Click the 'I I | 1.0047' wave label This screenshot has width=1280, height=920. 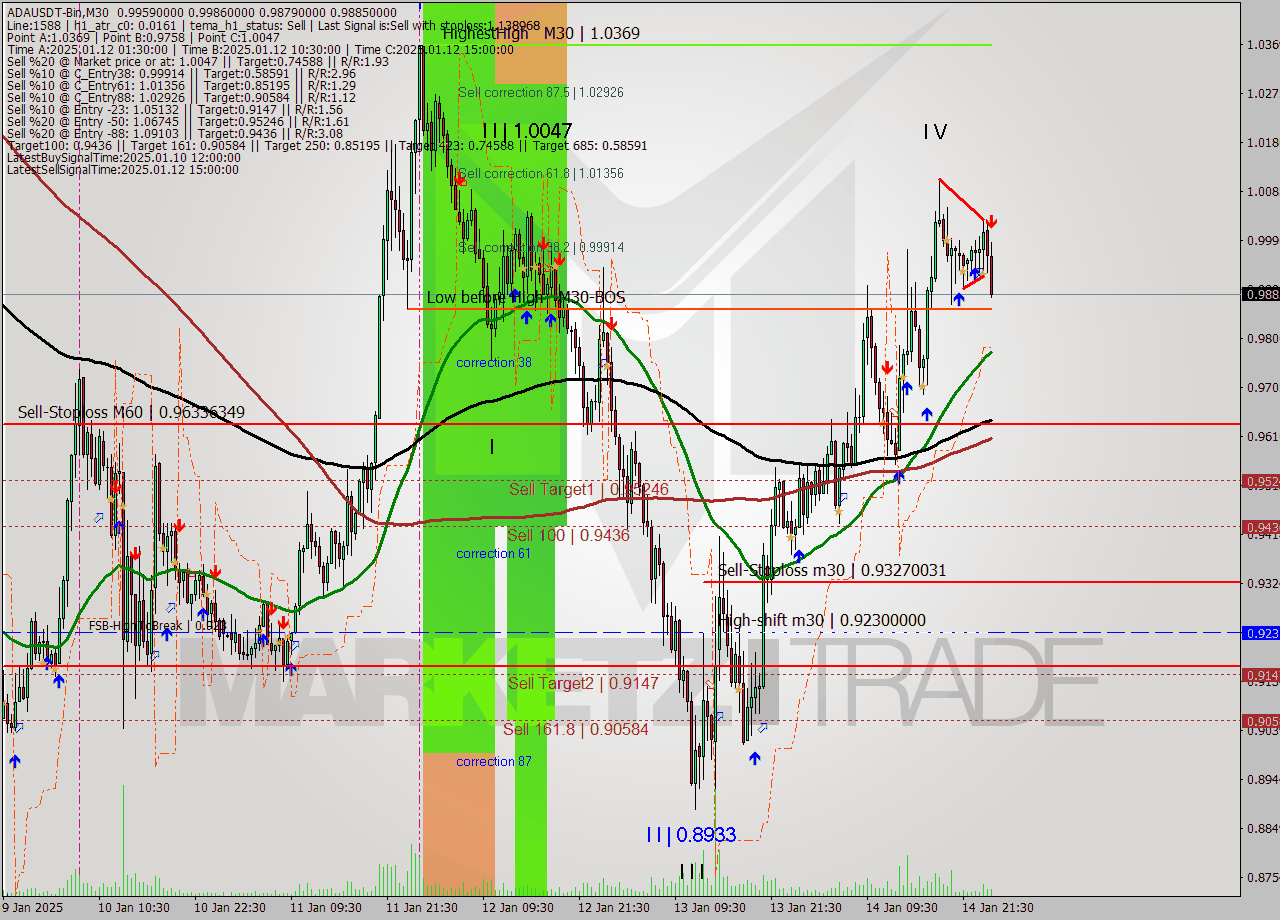527,130
